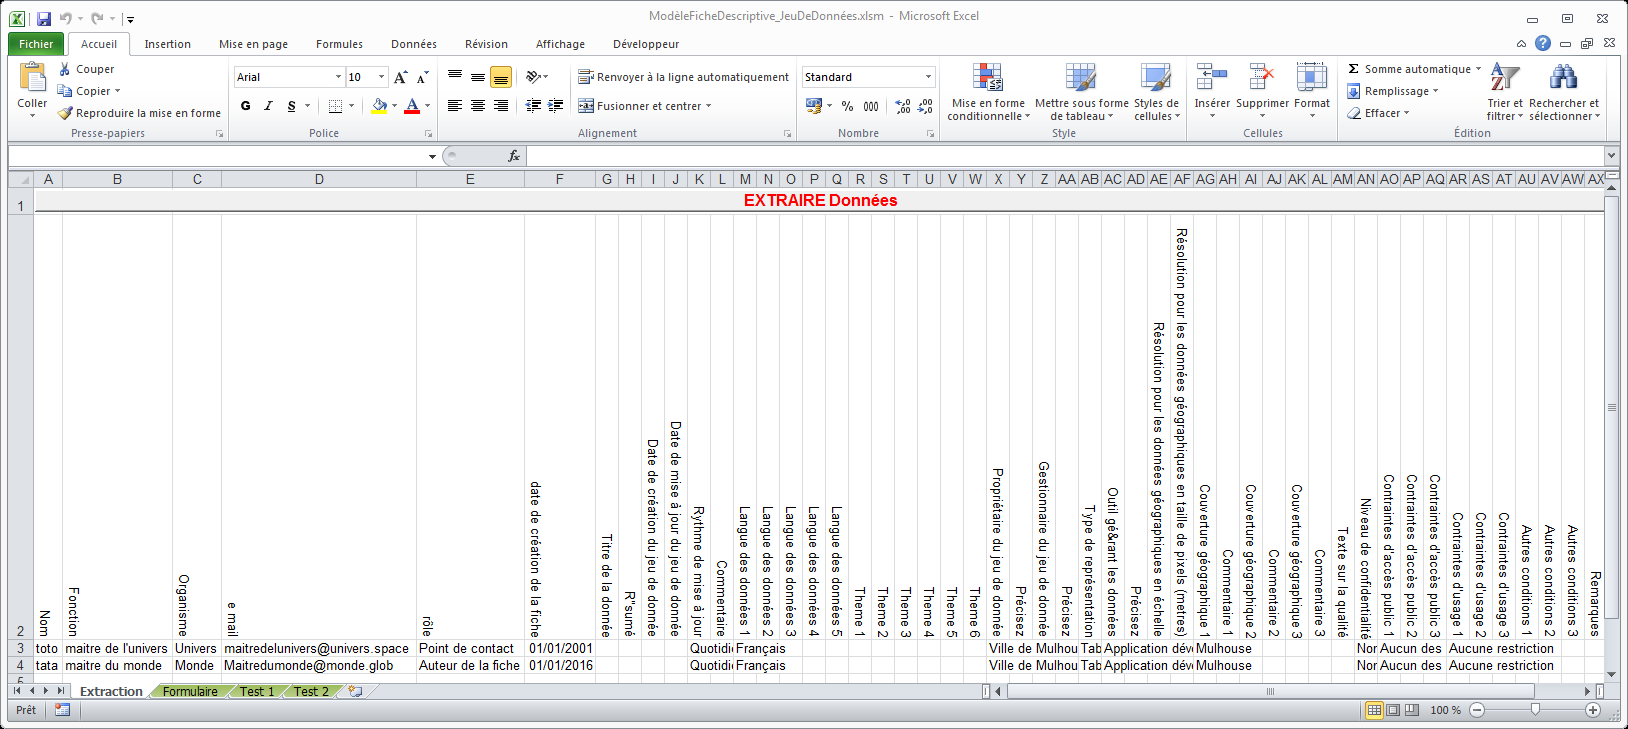Open the Formulaire sheet tab
Image resolution: width=1628 pixels, height=729 pixels.
coord(190,691)
